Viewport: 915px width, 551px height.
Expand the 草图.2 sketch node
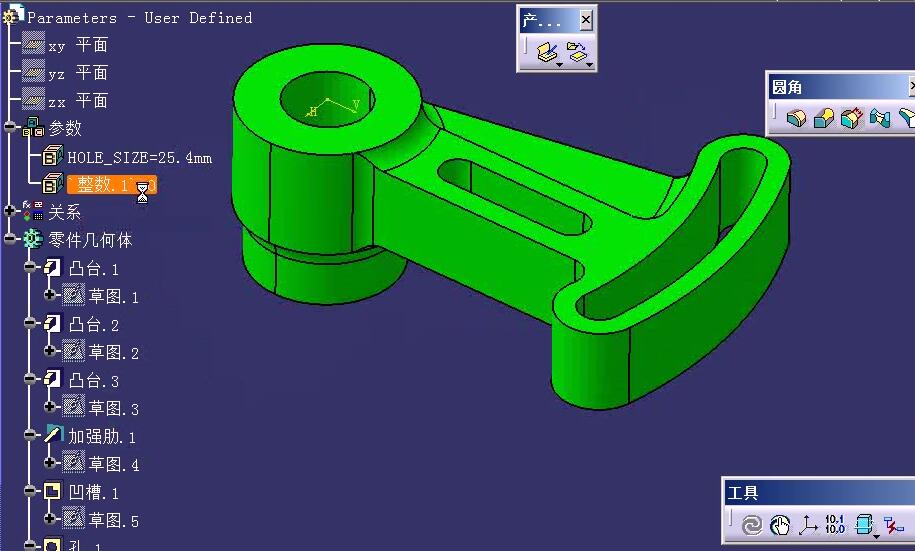[50, 351]
